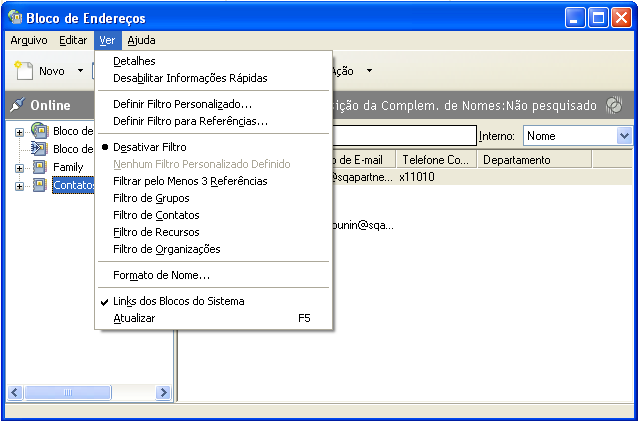
Task: Select the first Bloco de address book icon
Action: click(x=40, y=130)
